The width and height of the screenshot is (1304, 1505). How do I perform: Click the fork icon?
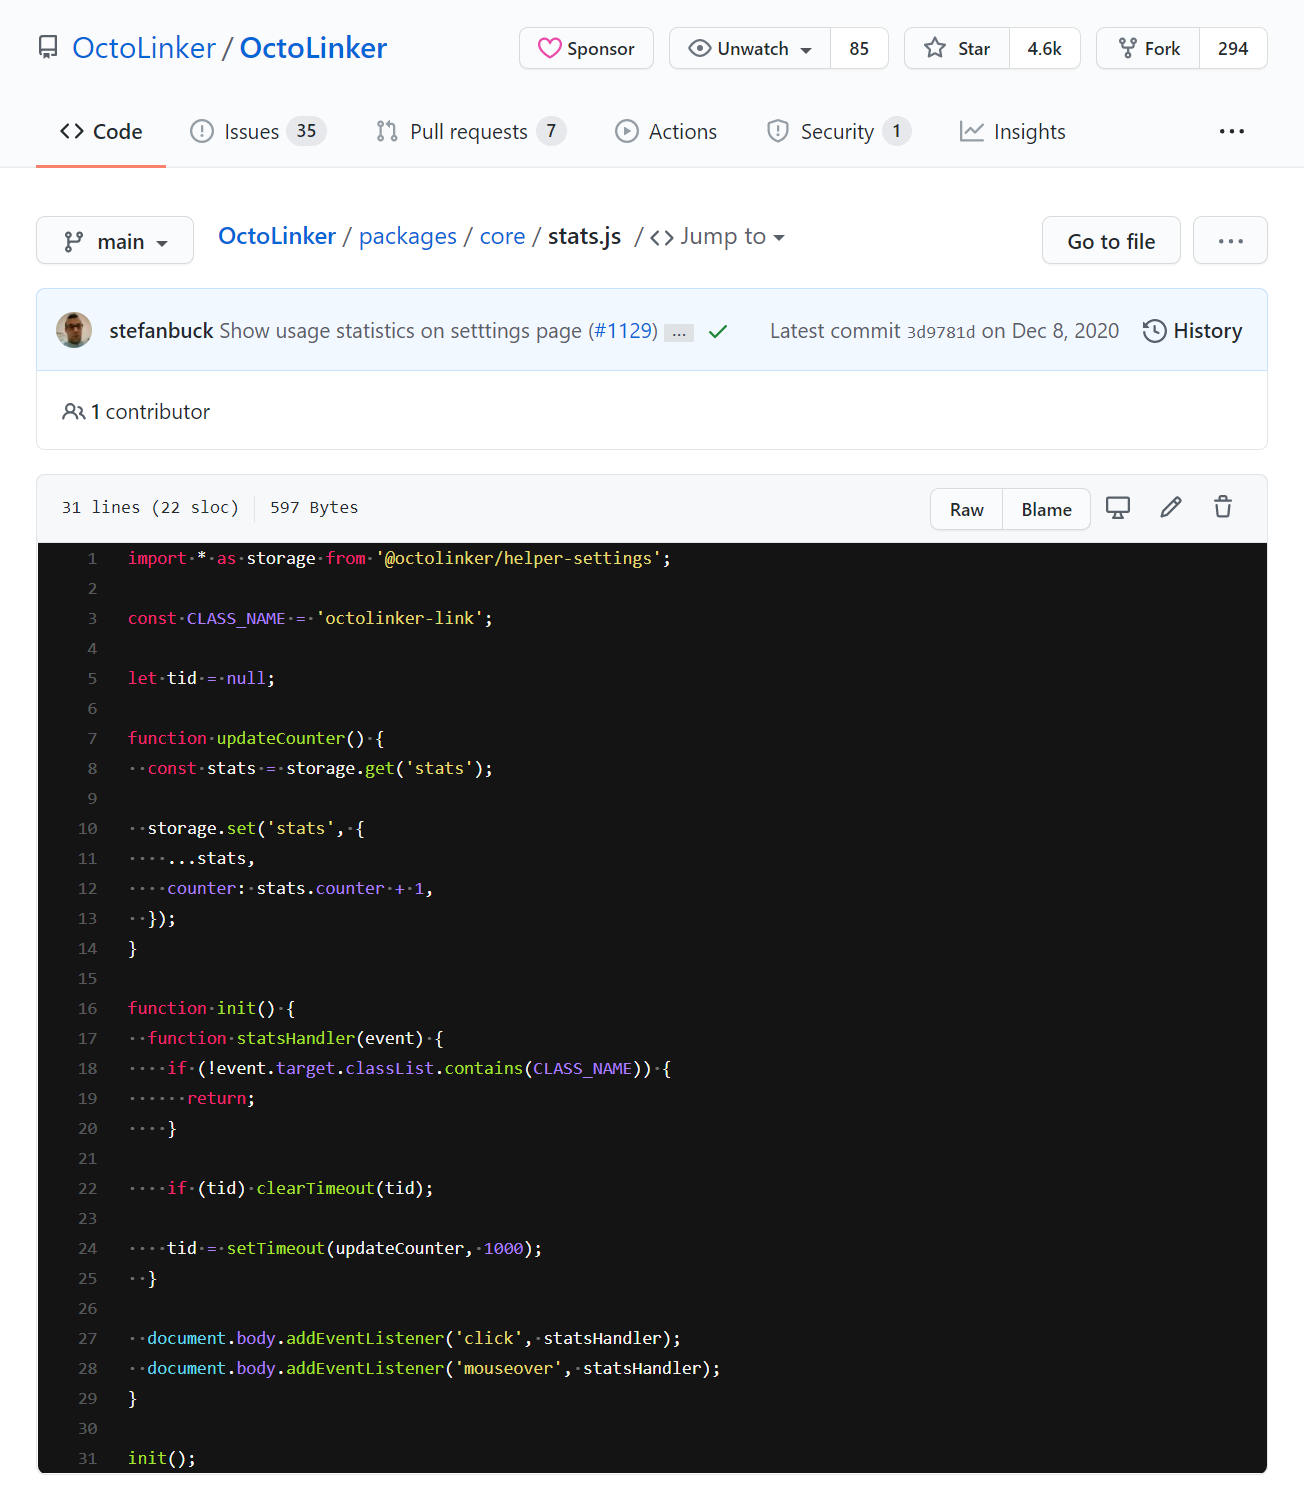pos(1127,48)
